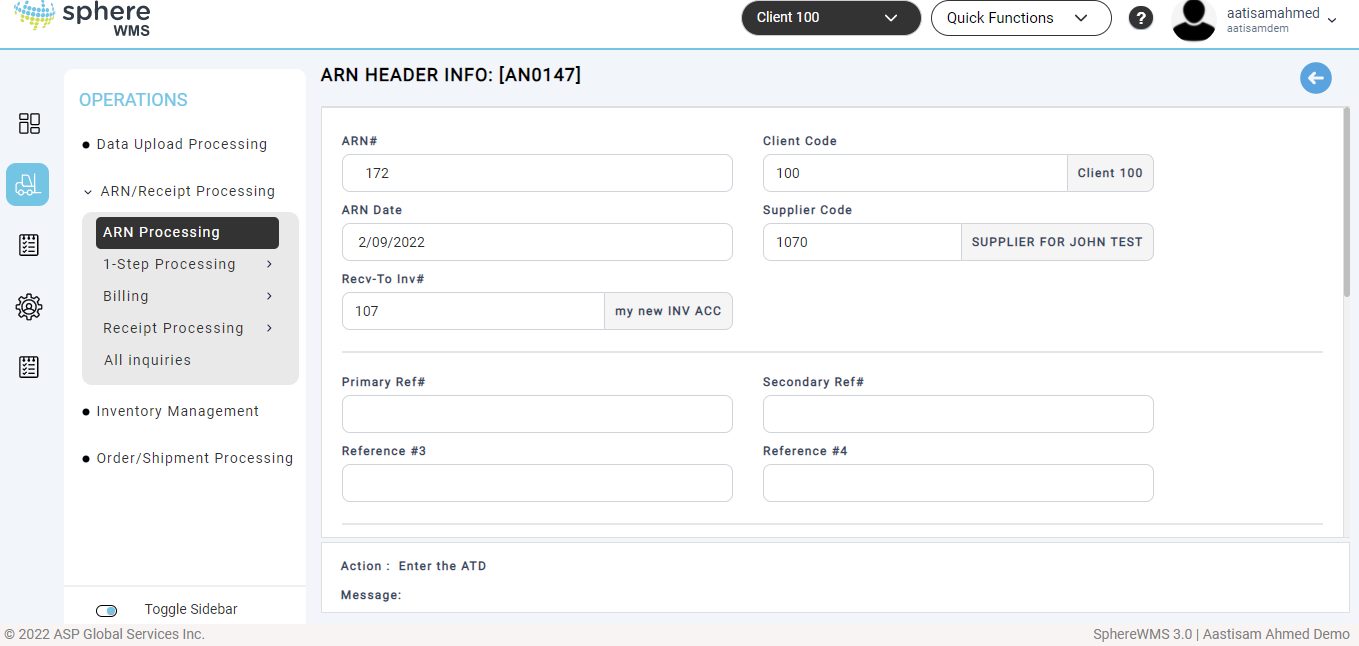Open the All inquiries menu item
This screenshot has height=646, width=1359.
click(147, 360)
